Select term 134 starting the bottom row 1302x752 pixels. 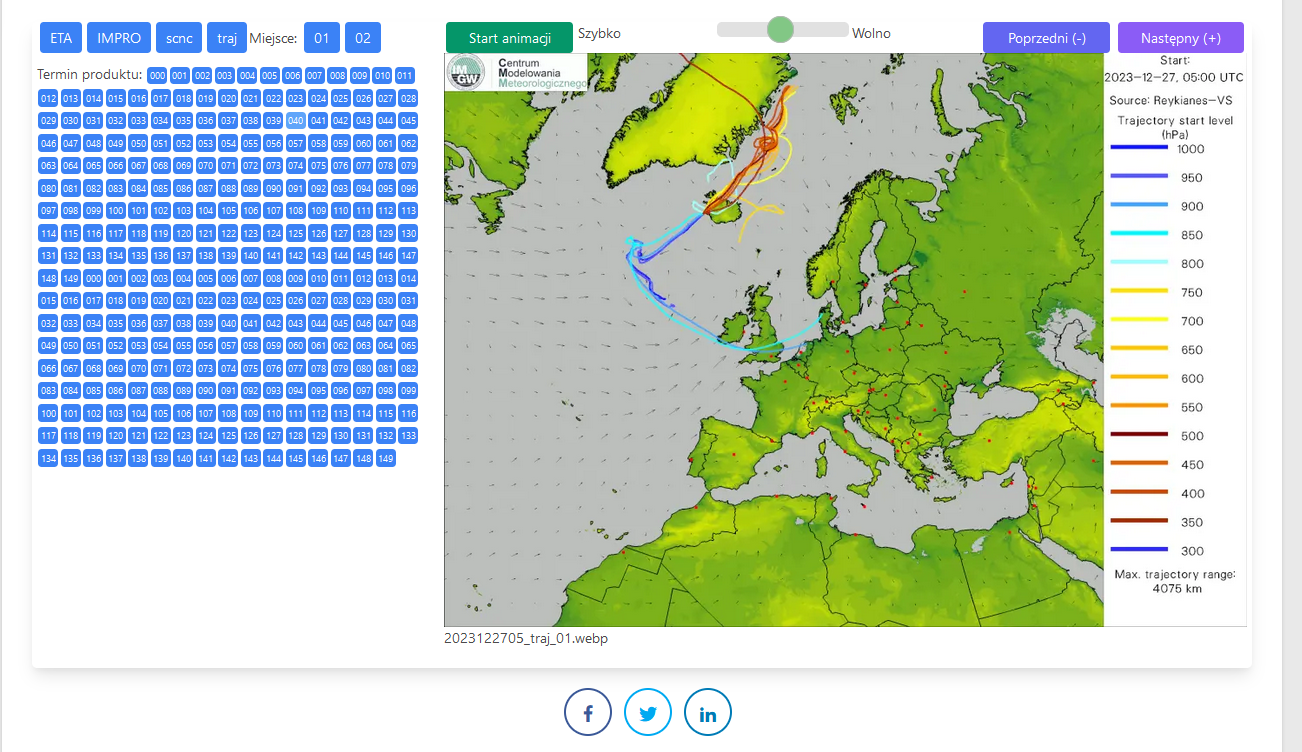[48, 458]
